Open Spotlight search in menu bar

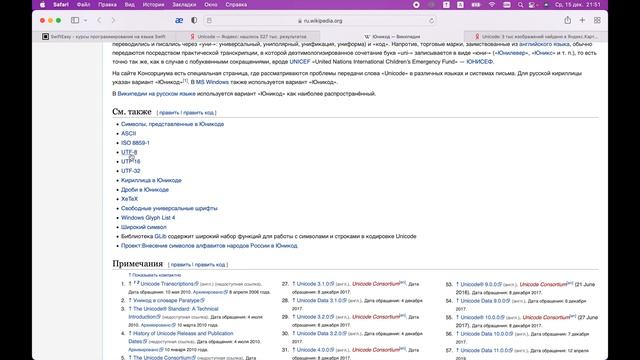520,5
